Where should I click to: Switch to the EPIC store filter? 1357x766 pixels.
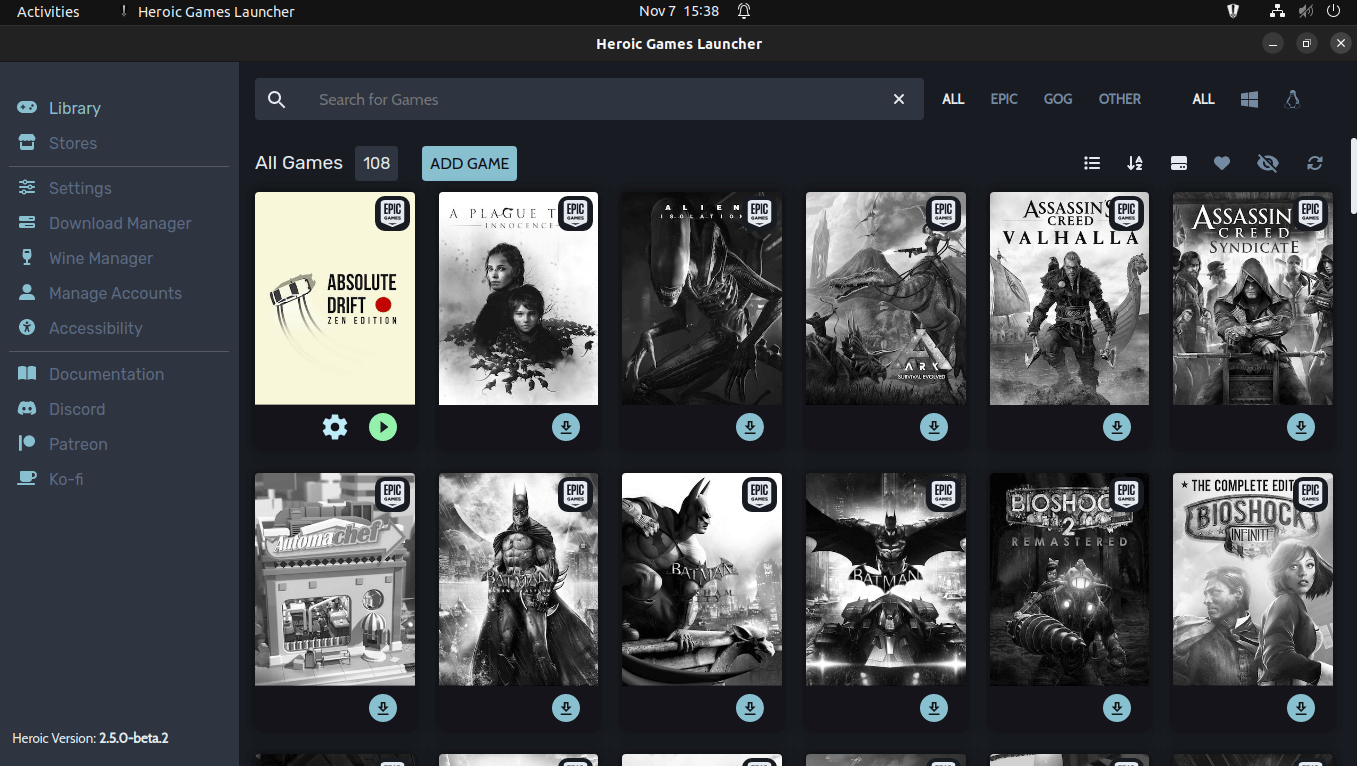click(x=1004, y=99)
